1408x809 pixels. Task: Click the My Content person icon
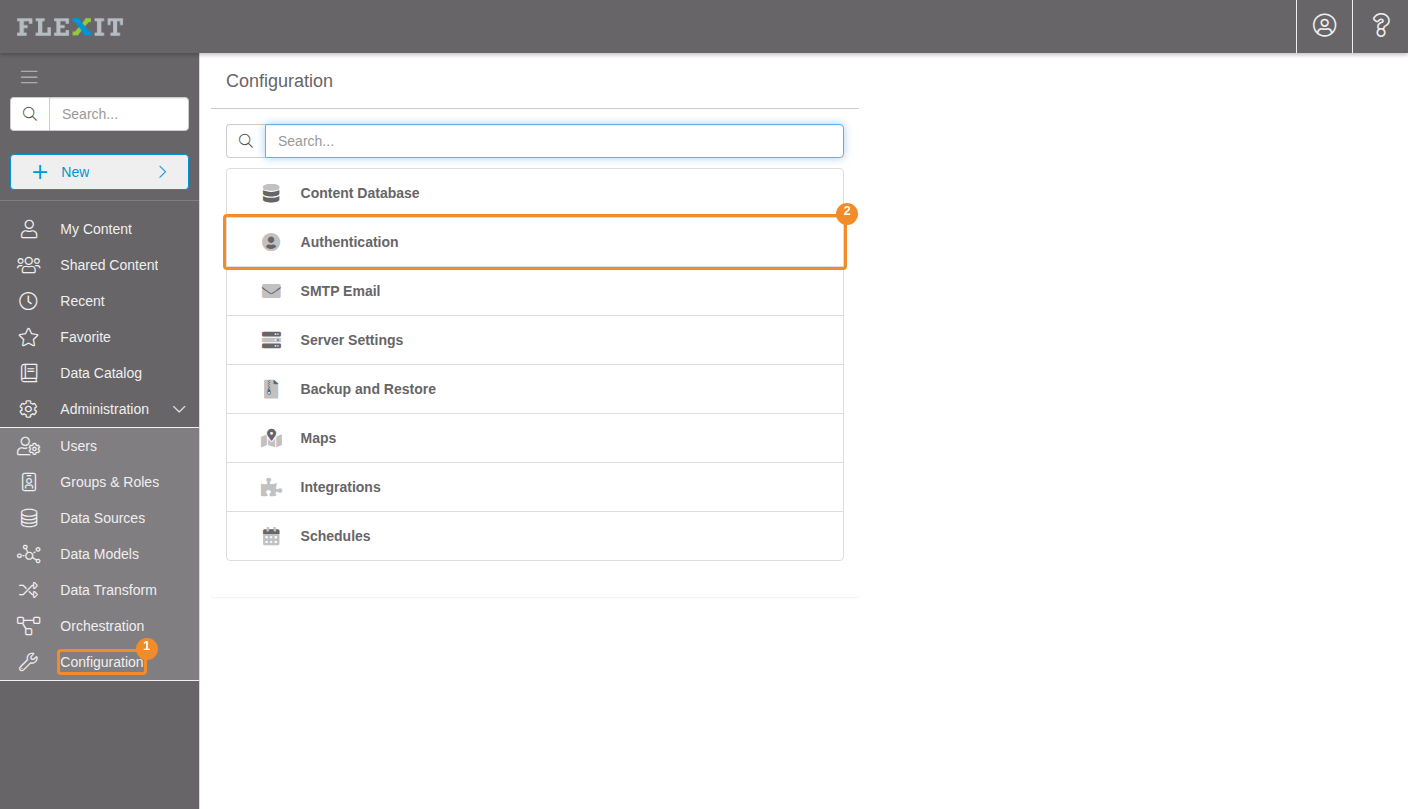pyautogui.click(x=29, y=229)
